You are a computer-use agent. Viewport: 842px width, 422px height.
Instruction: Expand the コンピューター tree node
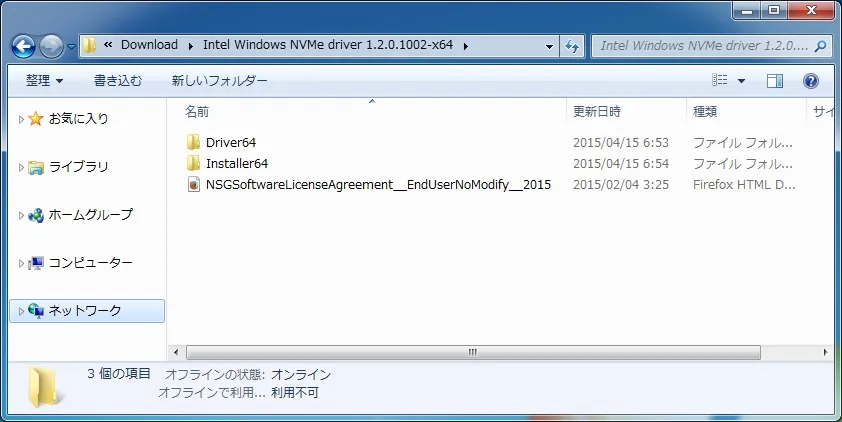[21, 263]
